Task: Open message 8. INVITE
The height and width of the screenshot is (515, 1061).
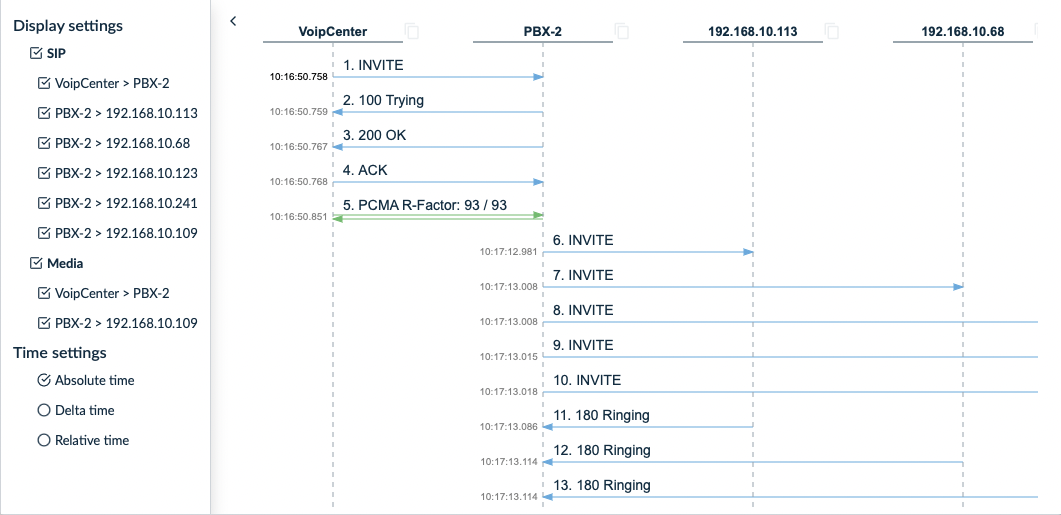Action: 583,311
